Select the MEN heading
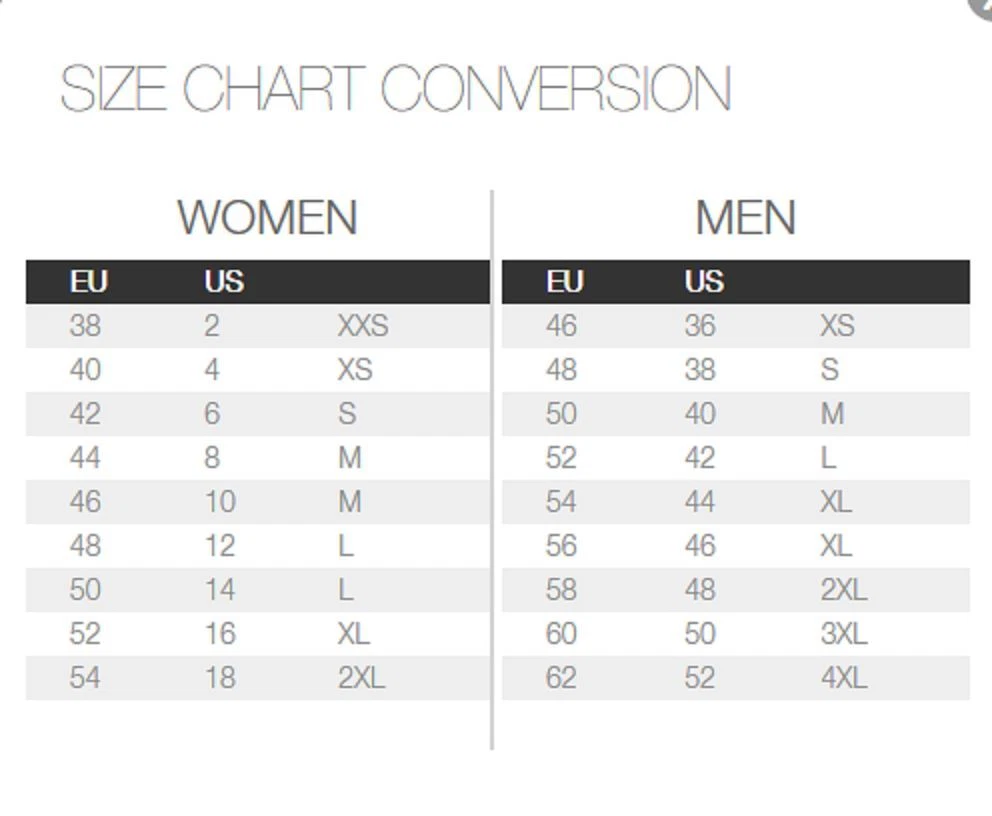Screen dimensions: 992x816 pos(745,217)
